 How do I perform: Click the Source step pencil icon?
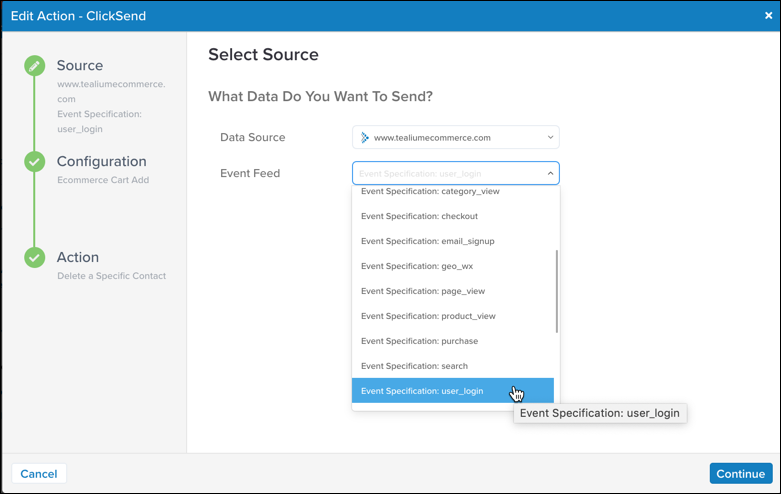(x=35, y=66)
